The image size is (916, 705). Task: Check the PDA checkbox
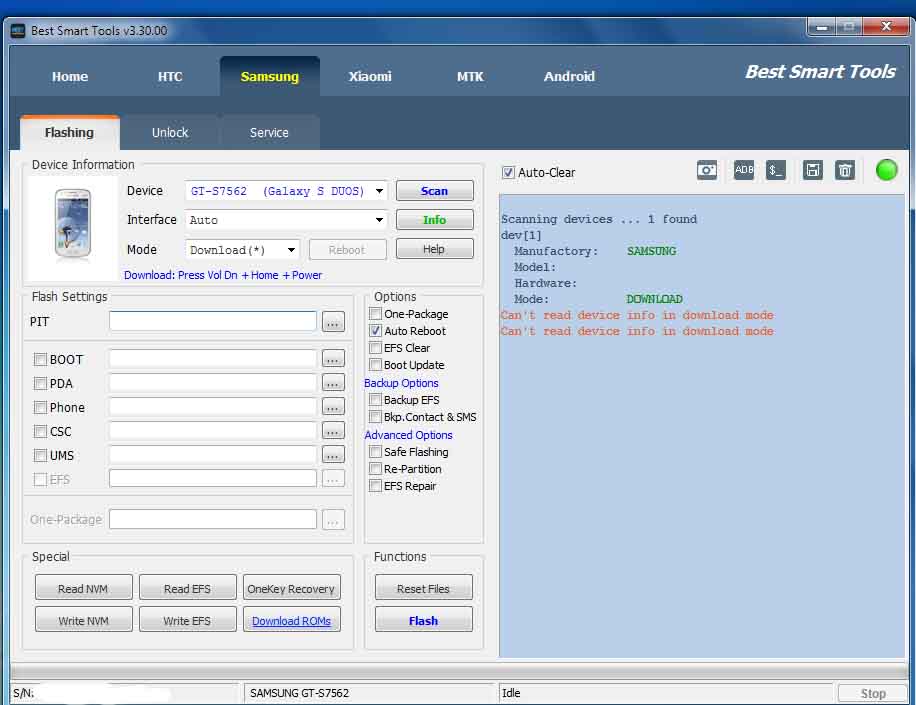click(40, 383)
